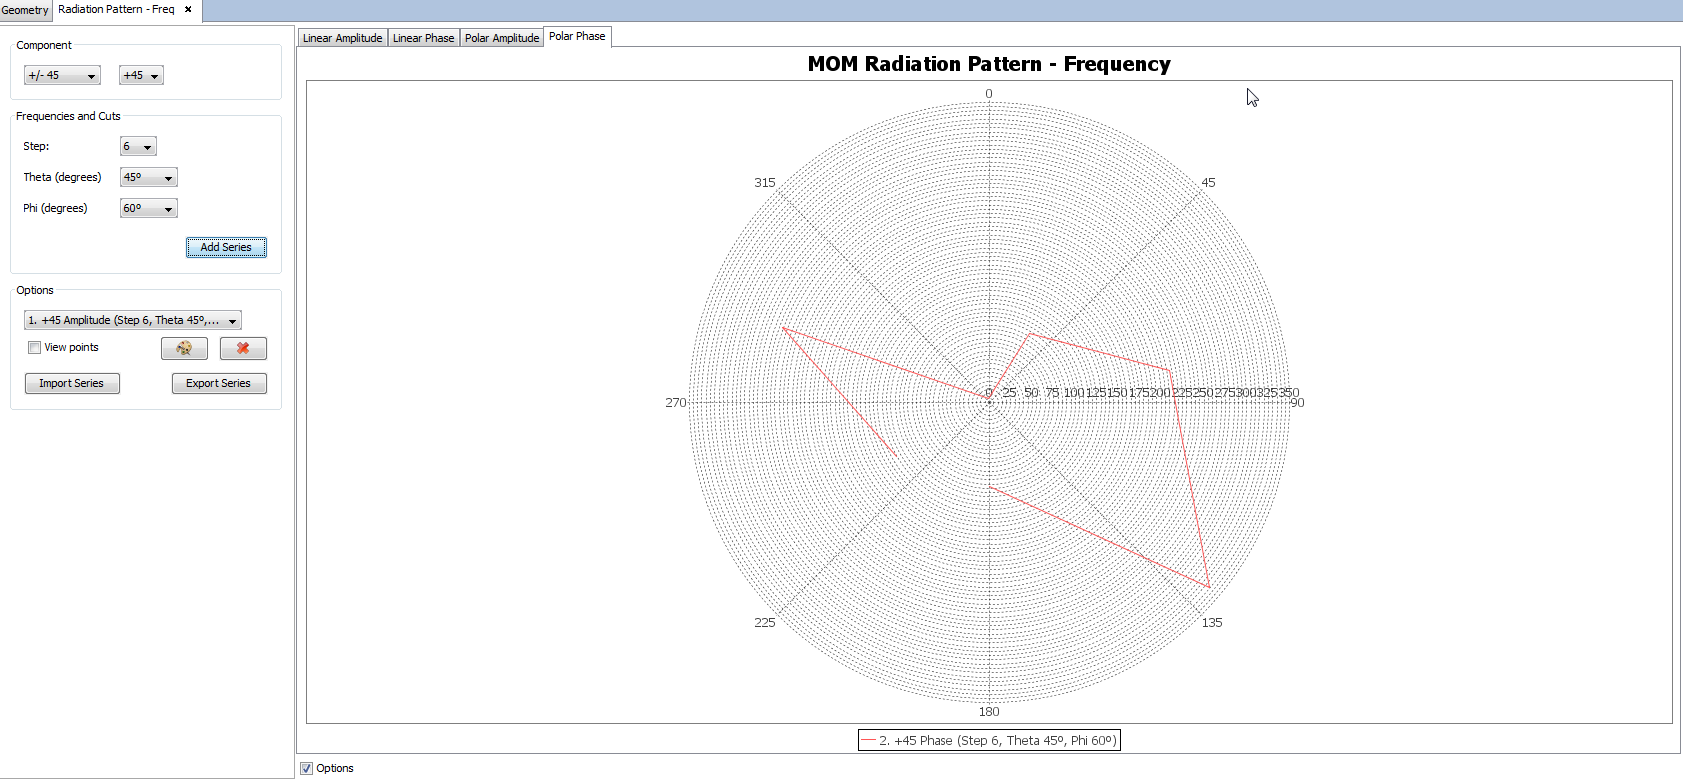Viewport: 1683px width, 781px height.
Task: Enable the View points checkbox
Action: [x=35, y=348]
